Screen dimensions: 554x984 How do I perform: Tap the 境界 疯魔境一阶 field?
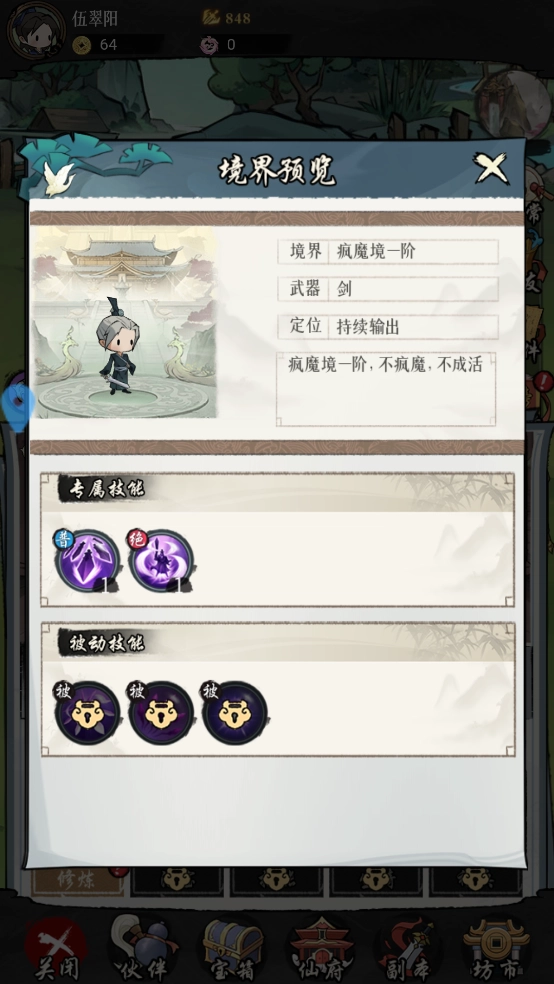pyautogui.click(x=388, y=252)
